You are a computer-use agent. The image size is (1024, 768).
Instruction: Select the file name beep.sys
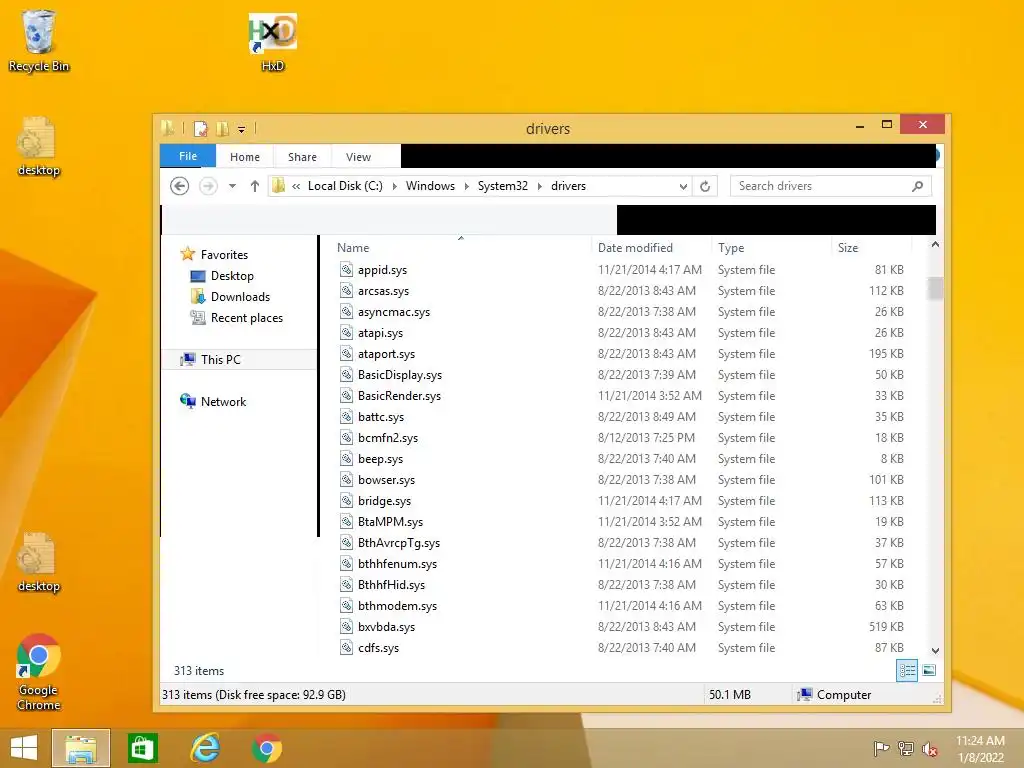[380, 458]
